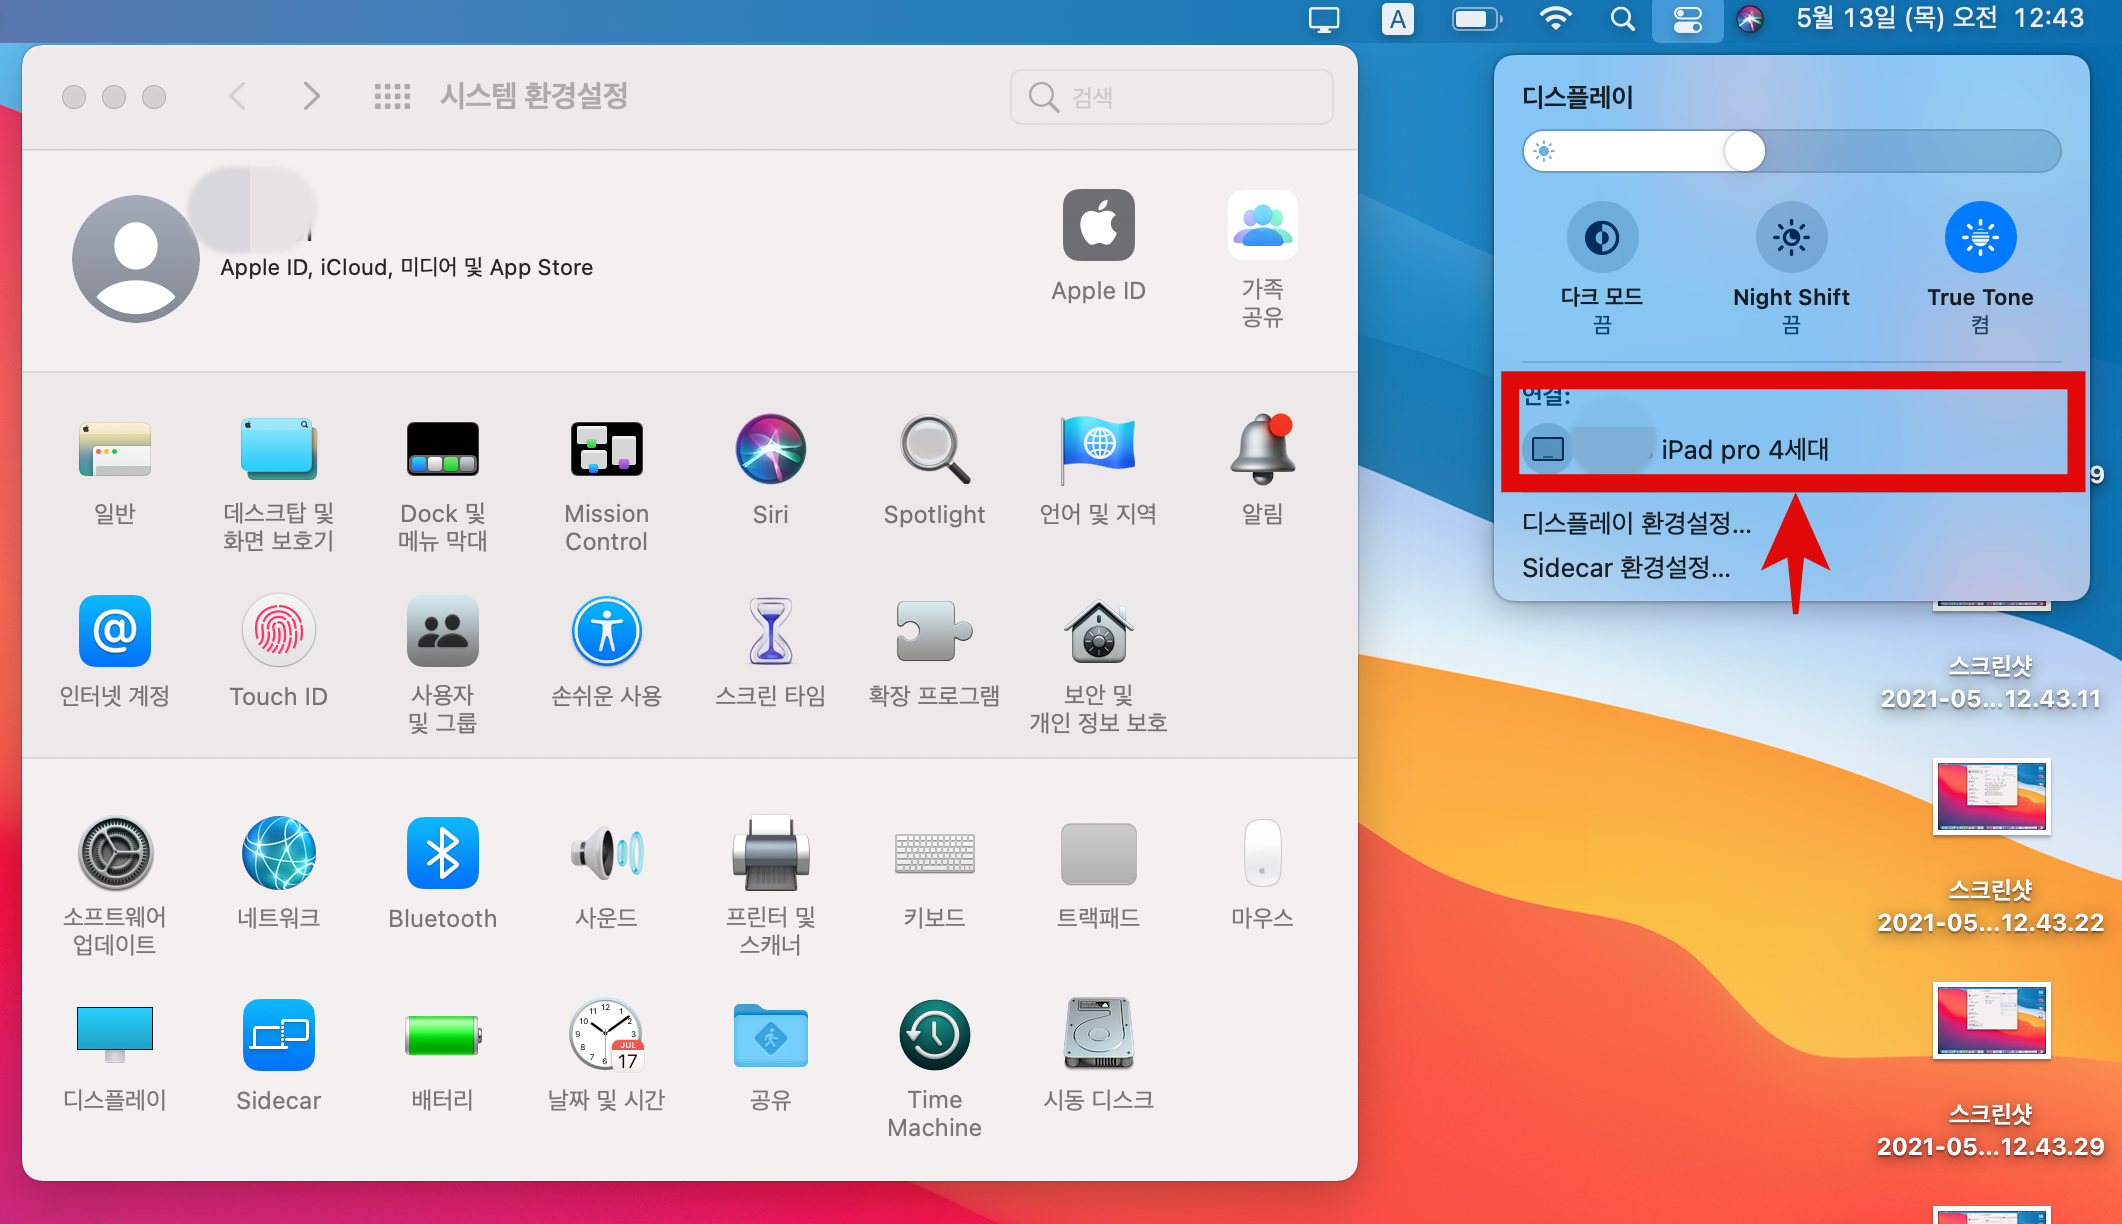The width and height of the screenshot is (2122, 1224).
Task: Open the Bluetooth preference pane
Action: pos(442,854)
